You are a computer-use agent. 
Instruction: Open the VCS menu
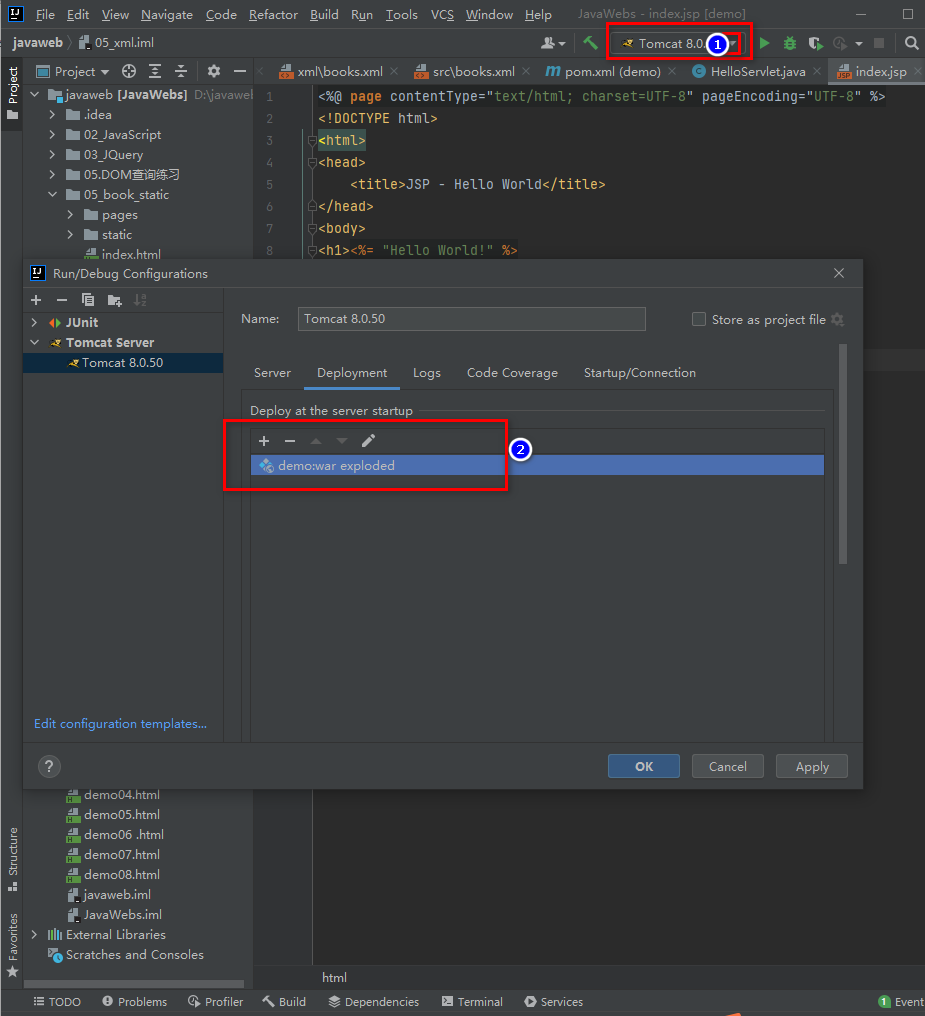tap(442, 14)
